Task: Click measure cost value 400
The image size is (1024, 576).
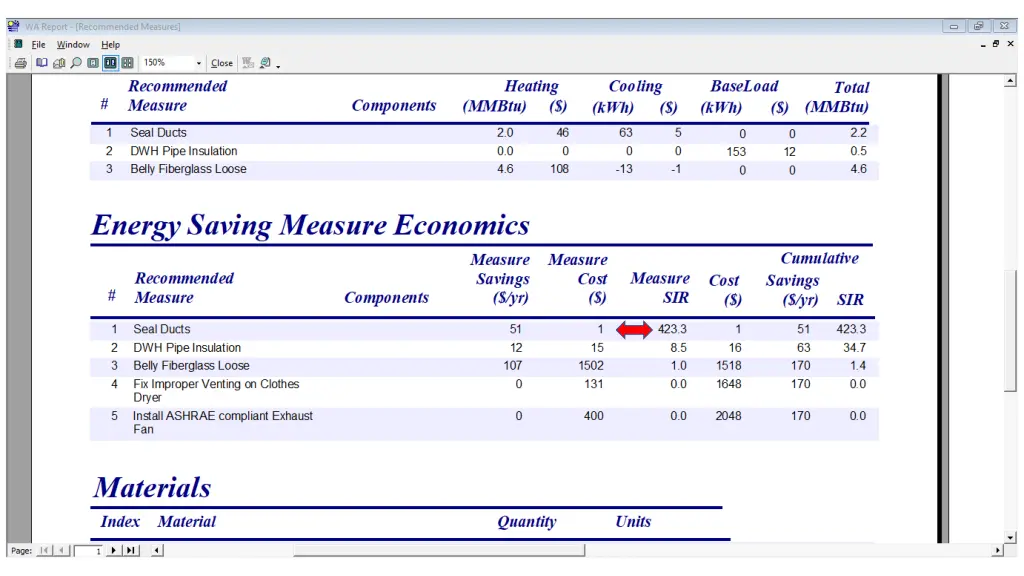Action: click(594, 416)
